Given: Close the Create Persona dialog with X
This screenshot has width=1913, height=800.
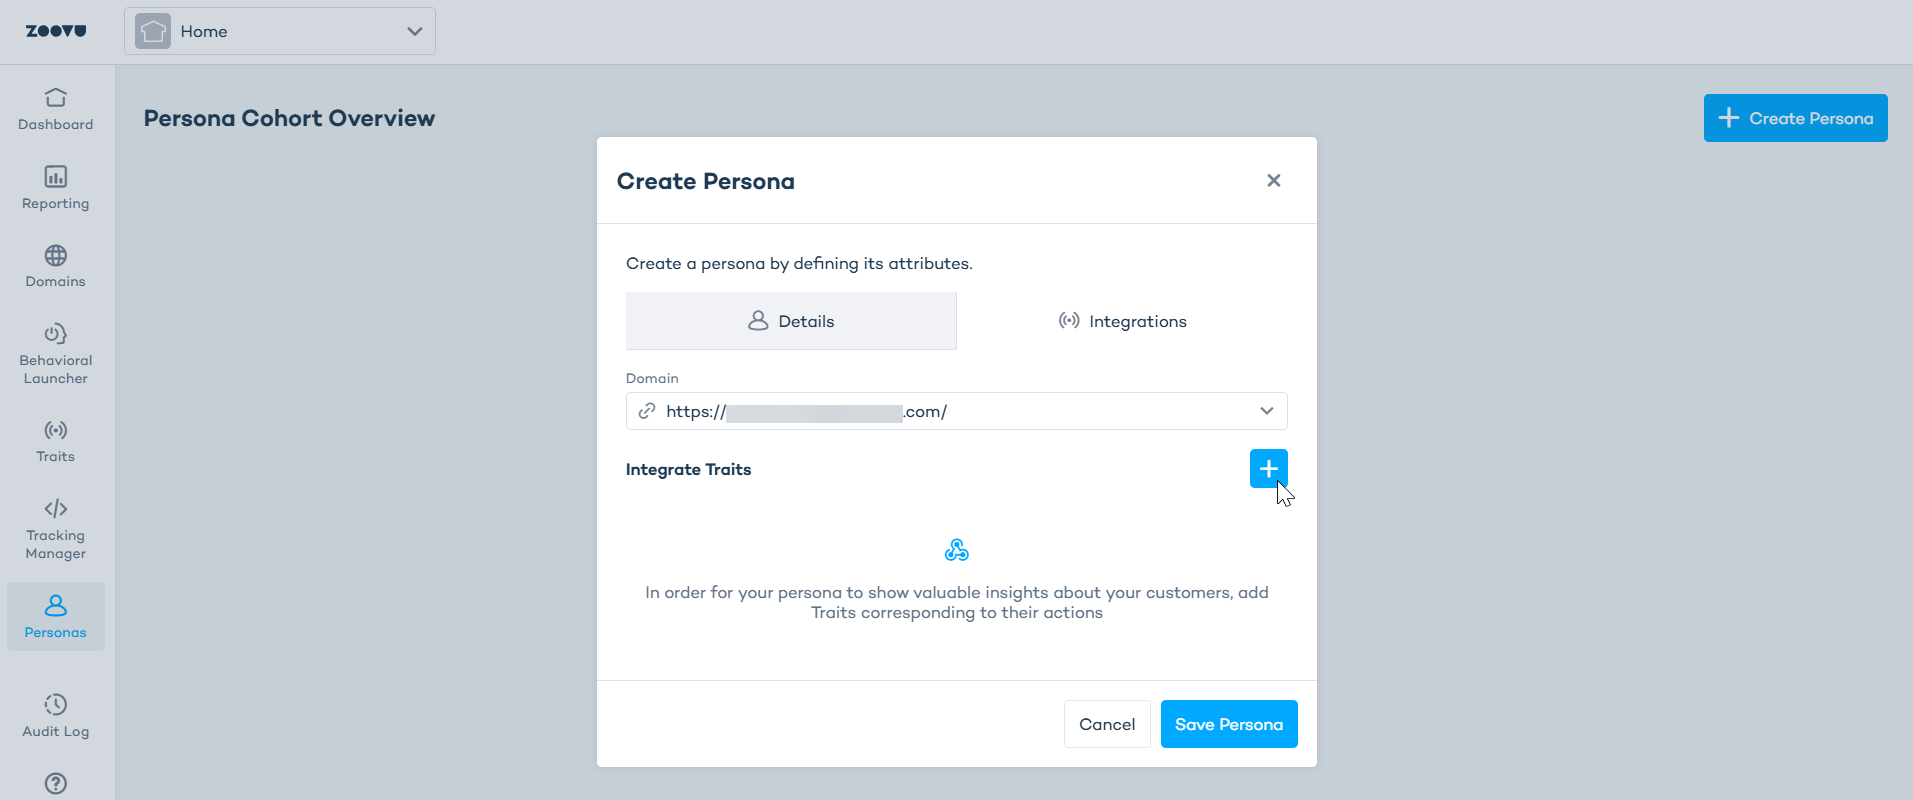Looking at the screenshot, I should tap(1273, 181).
